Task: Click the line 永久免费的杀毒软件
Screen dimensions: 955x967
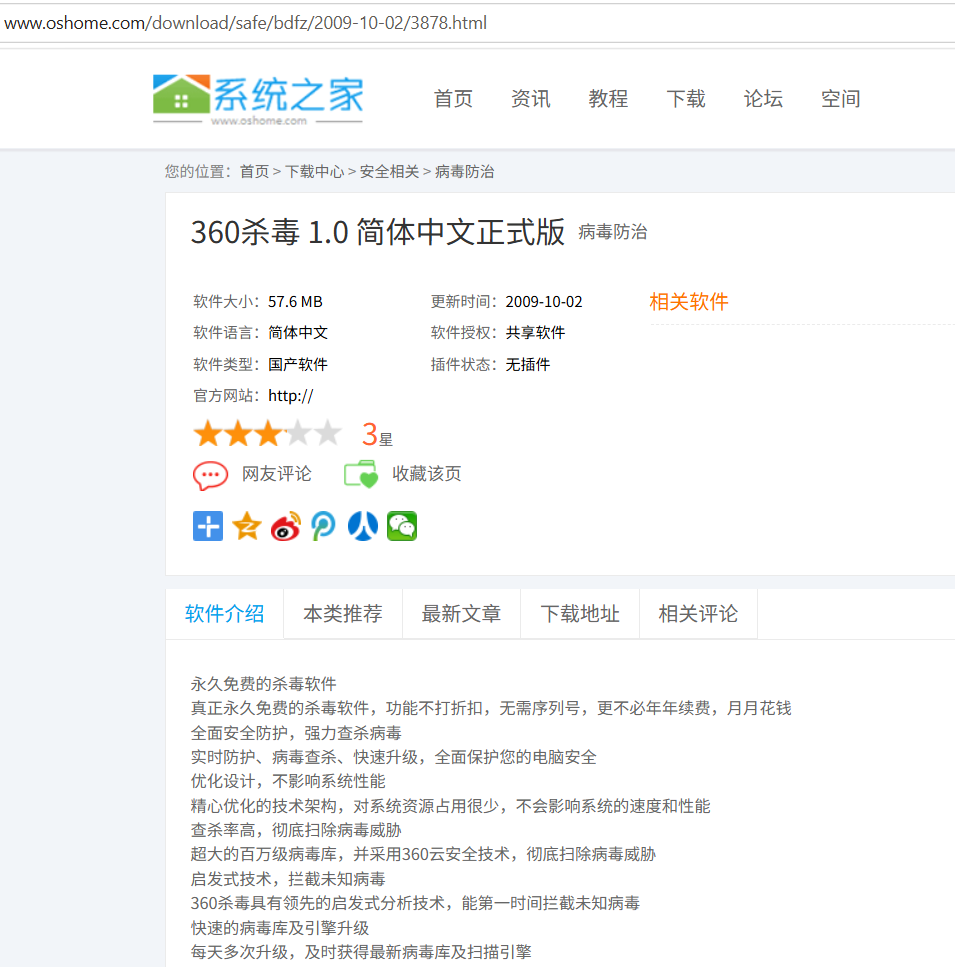Action: (x=264, y=684)
